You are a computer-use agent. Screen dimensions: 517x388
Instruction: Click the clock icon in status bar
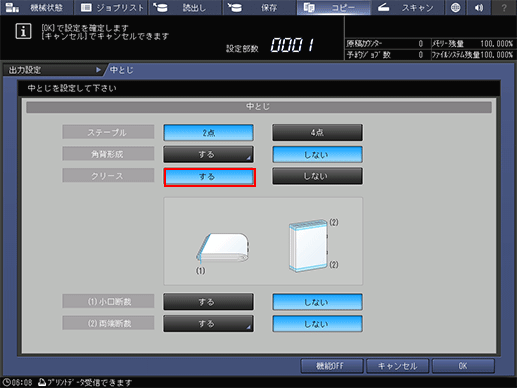pos(7,382)
